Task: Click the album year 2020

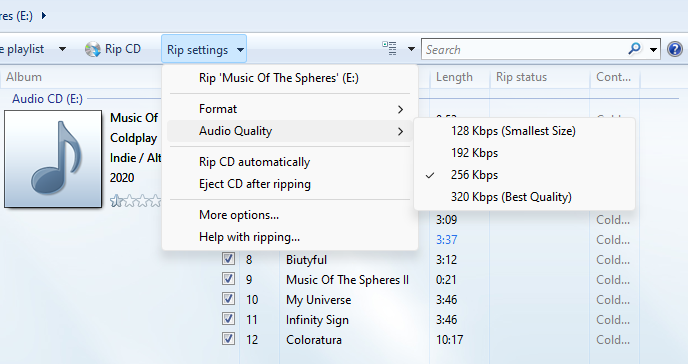Action: (x=122, y=178)
